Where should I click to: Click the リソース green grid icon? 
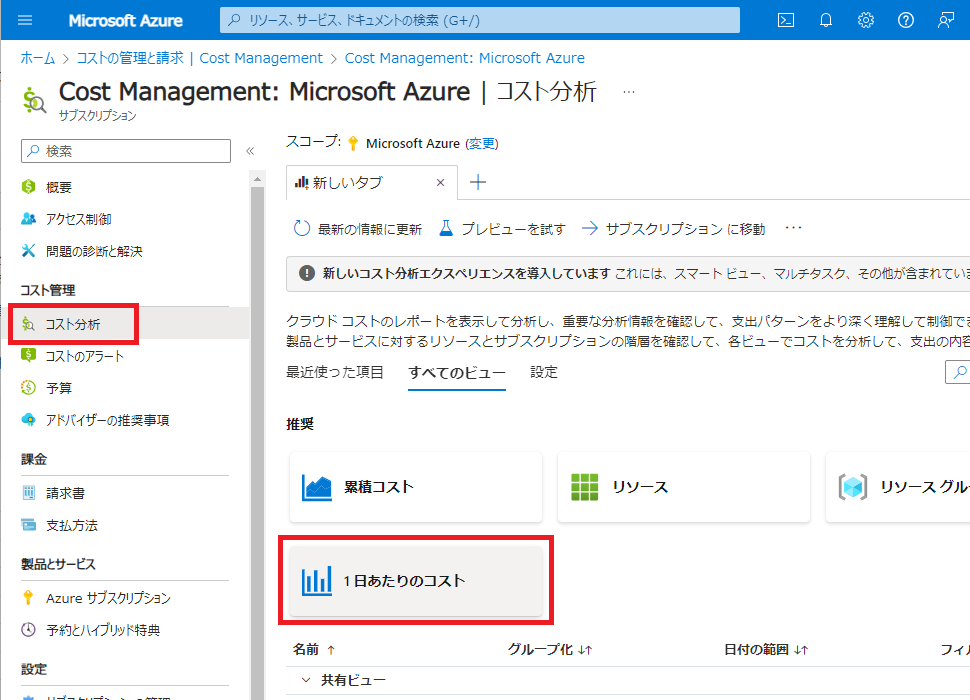click(585, 487)
